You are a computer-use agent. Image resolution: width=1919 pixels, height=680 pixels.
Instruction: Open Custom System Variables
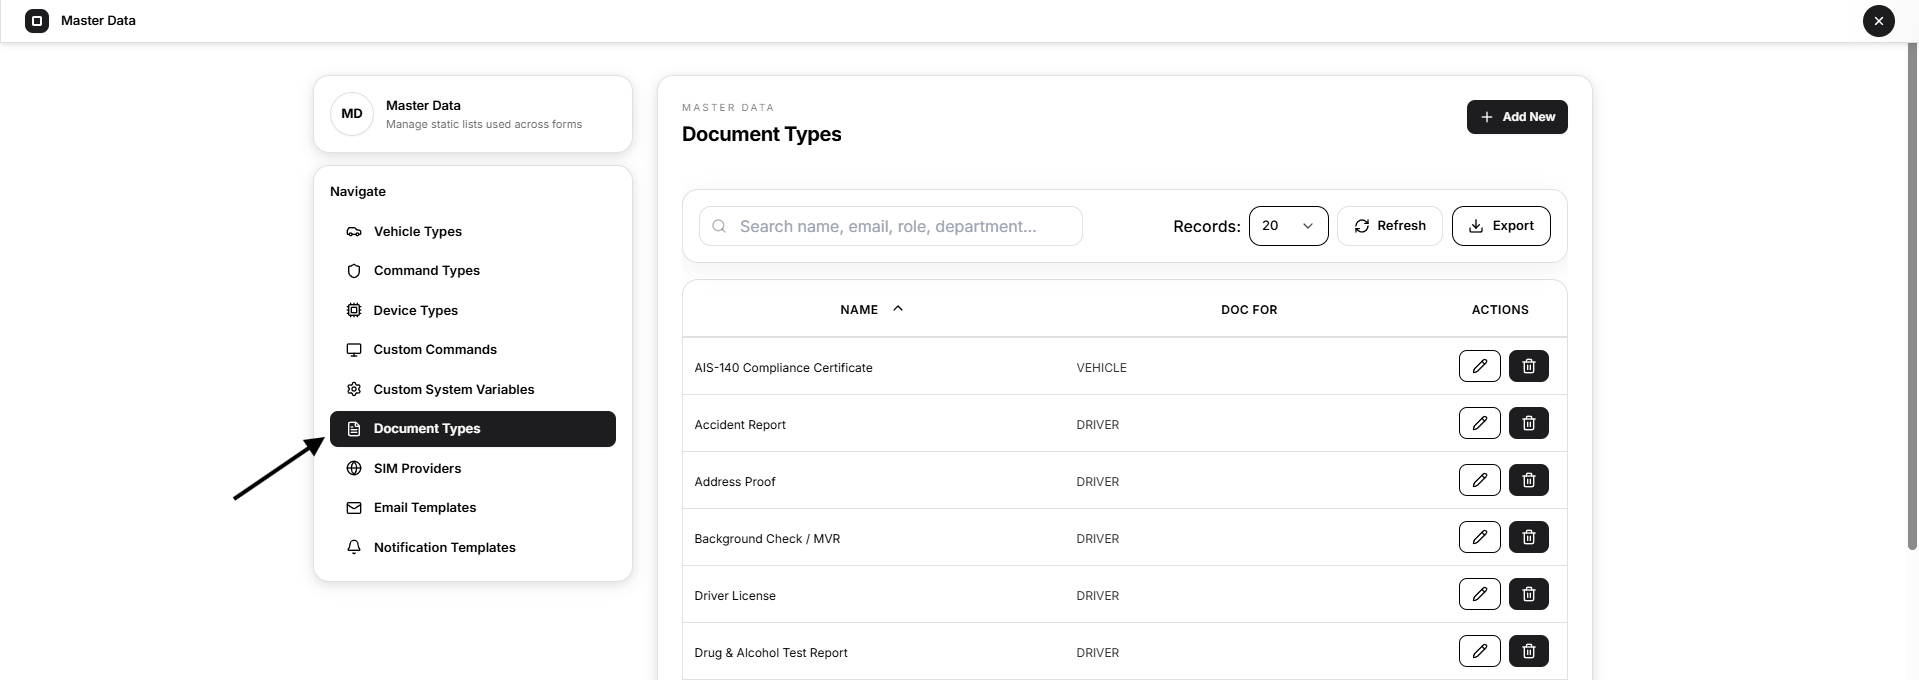click(473, 389)
